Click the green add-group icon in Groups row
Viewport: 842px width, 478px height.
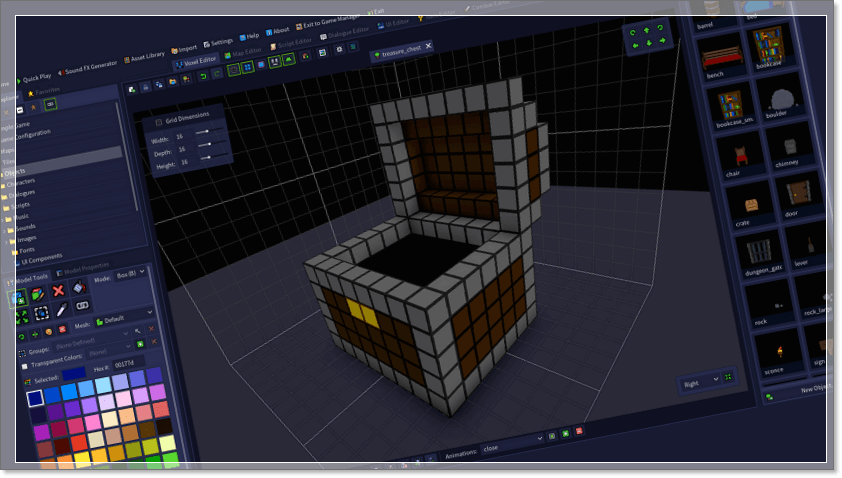coord(140,344)
